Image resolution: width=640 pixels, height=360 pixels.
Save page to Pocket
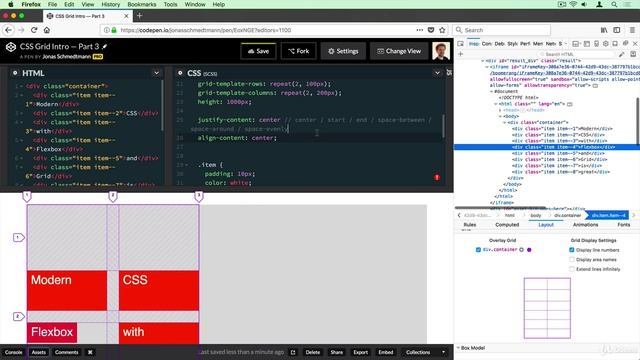431,30
